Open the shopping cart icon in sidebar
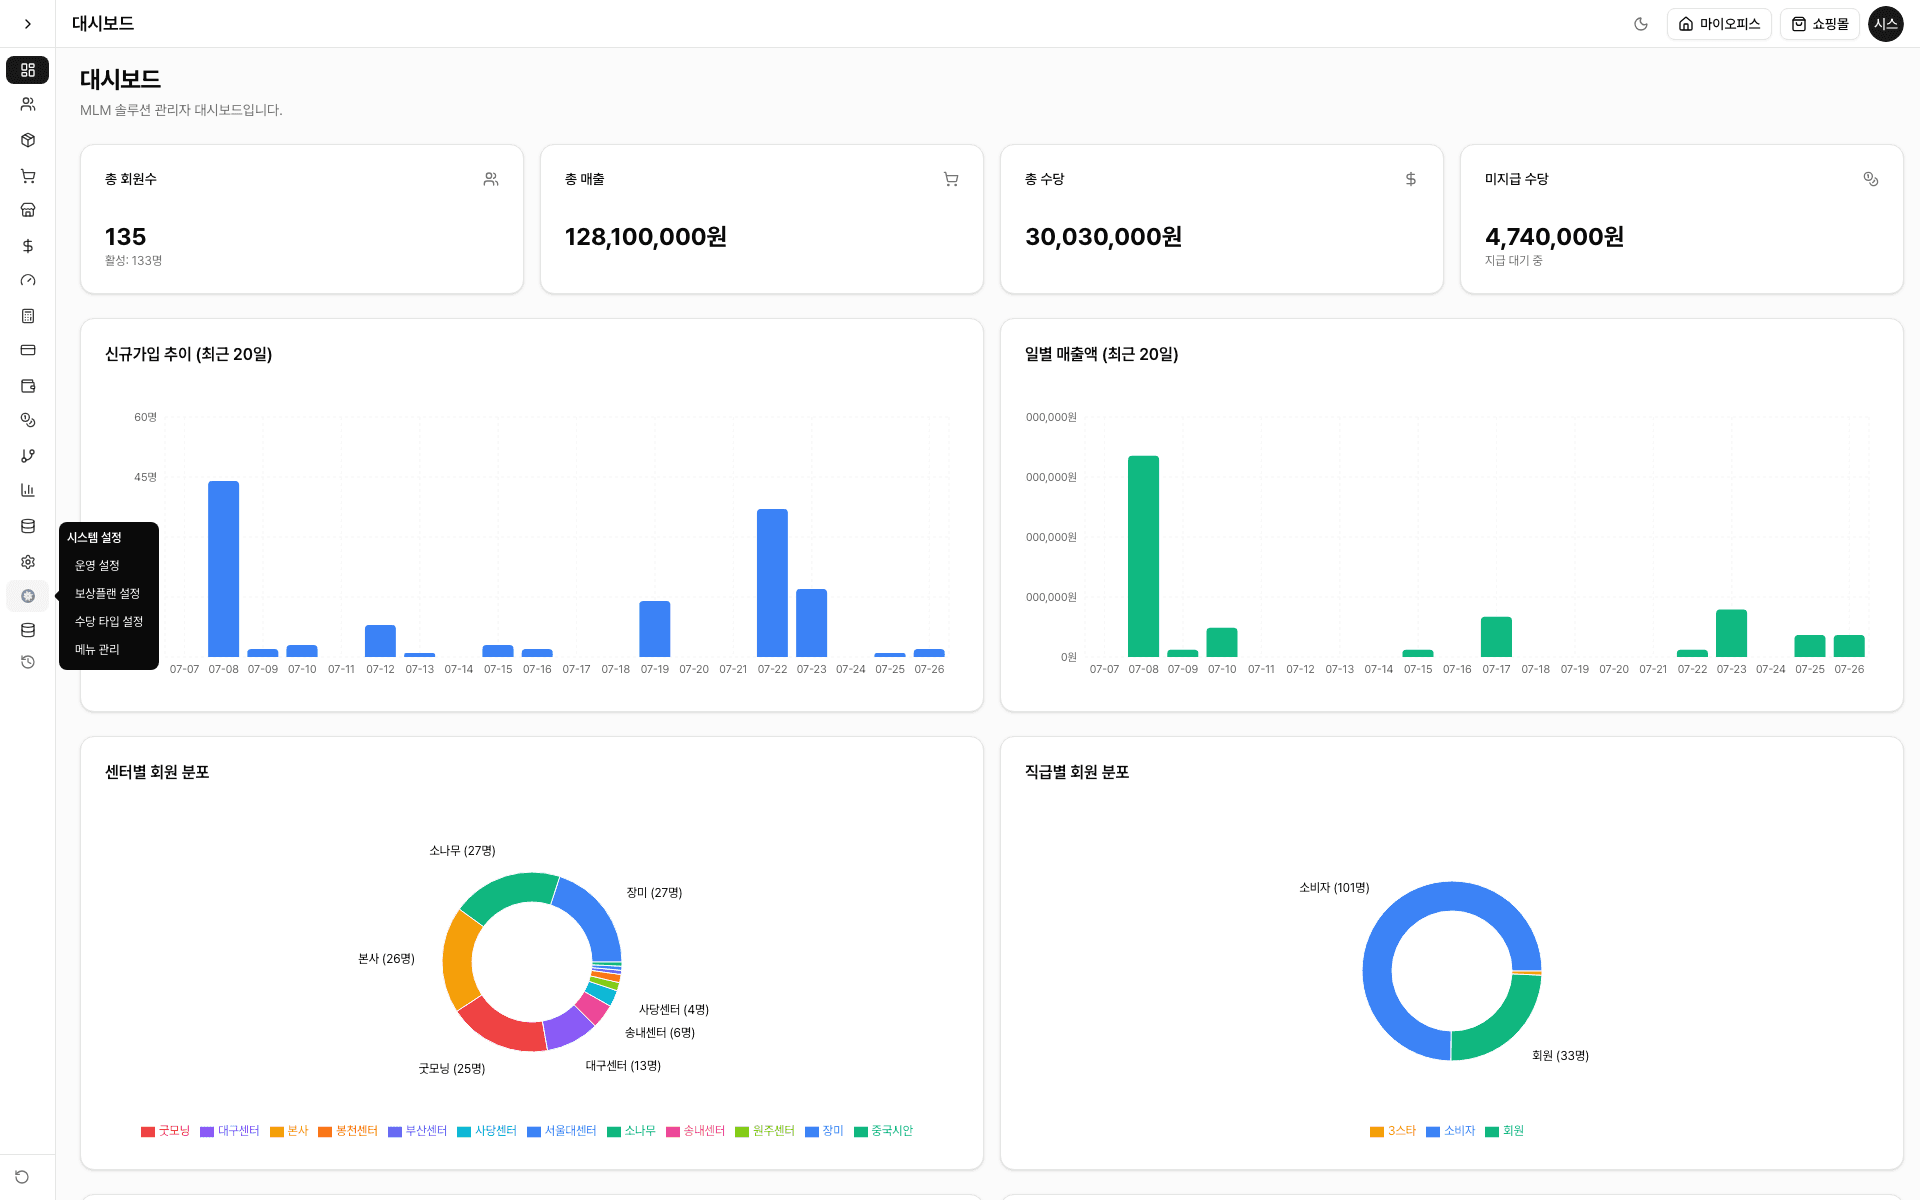This screenshot has height=1200, width=1920. (28, 176)
